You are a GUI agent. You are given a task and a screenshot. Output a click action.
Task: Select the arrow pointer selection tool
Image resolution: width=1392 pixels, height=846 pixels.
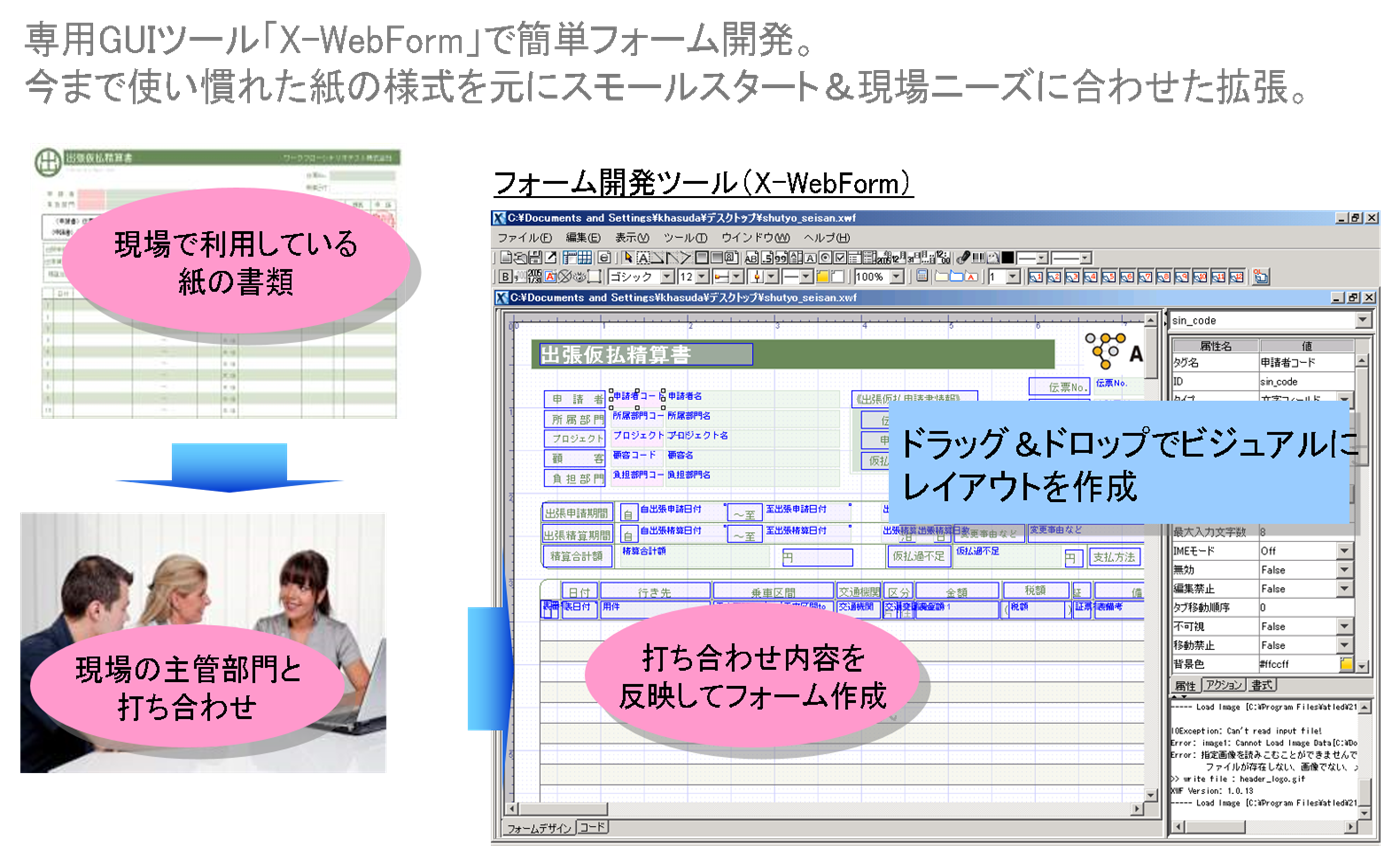(628, 258)
